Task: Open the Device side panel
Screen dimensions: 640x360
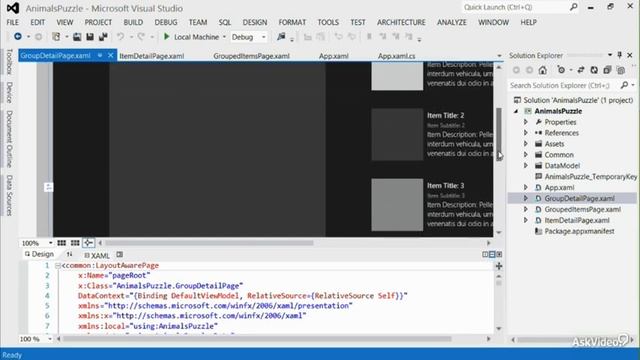Action: point(9,92)
